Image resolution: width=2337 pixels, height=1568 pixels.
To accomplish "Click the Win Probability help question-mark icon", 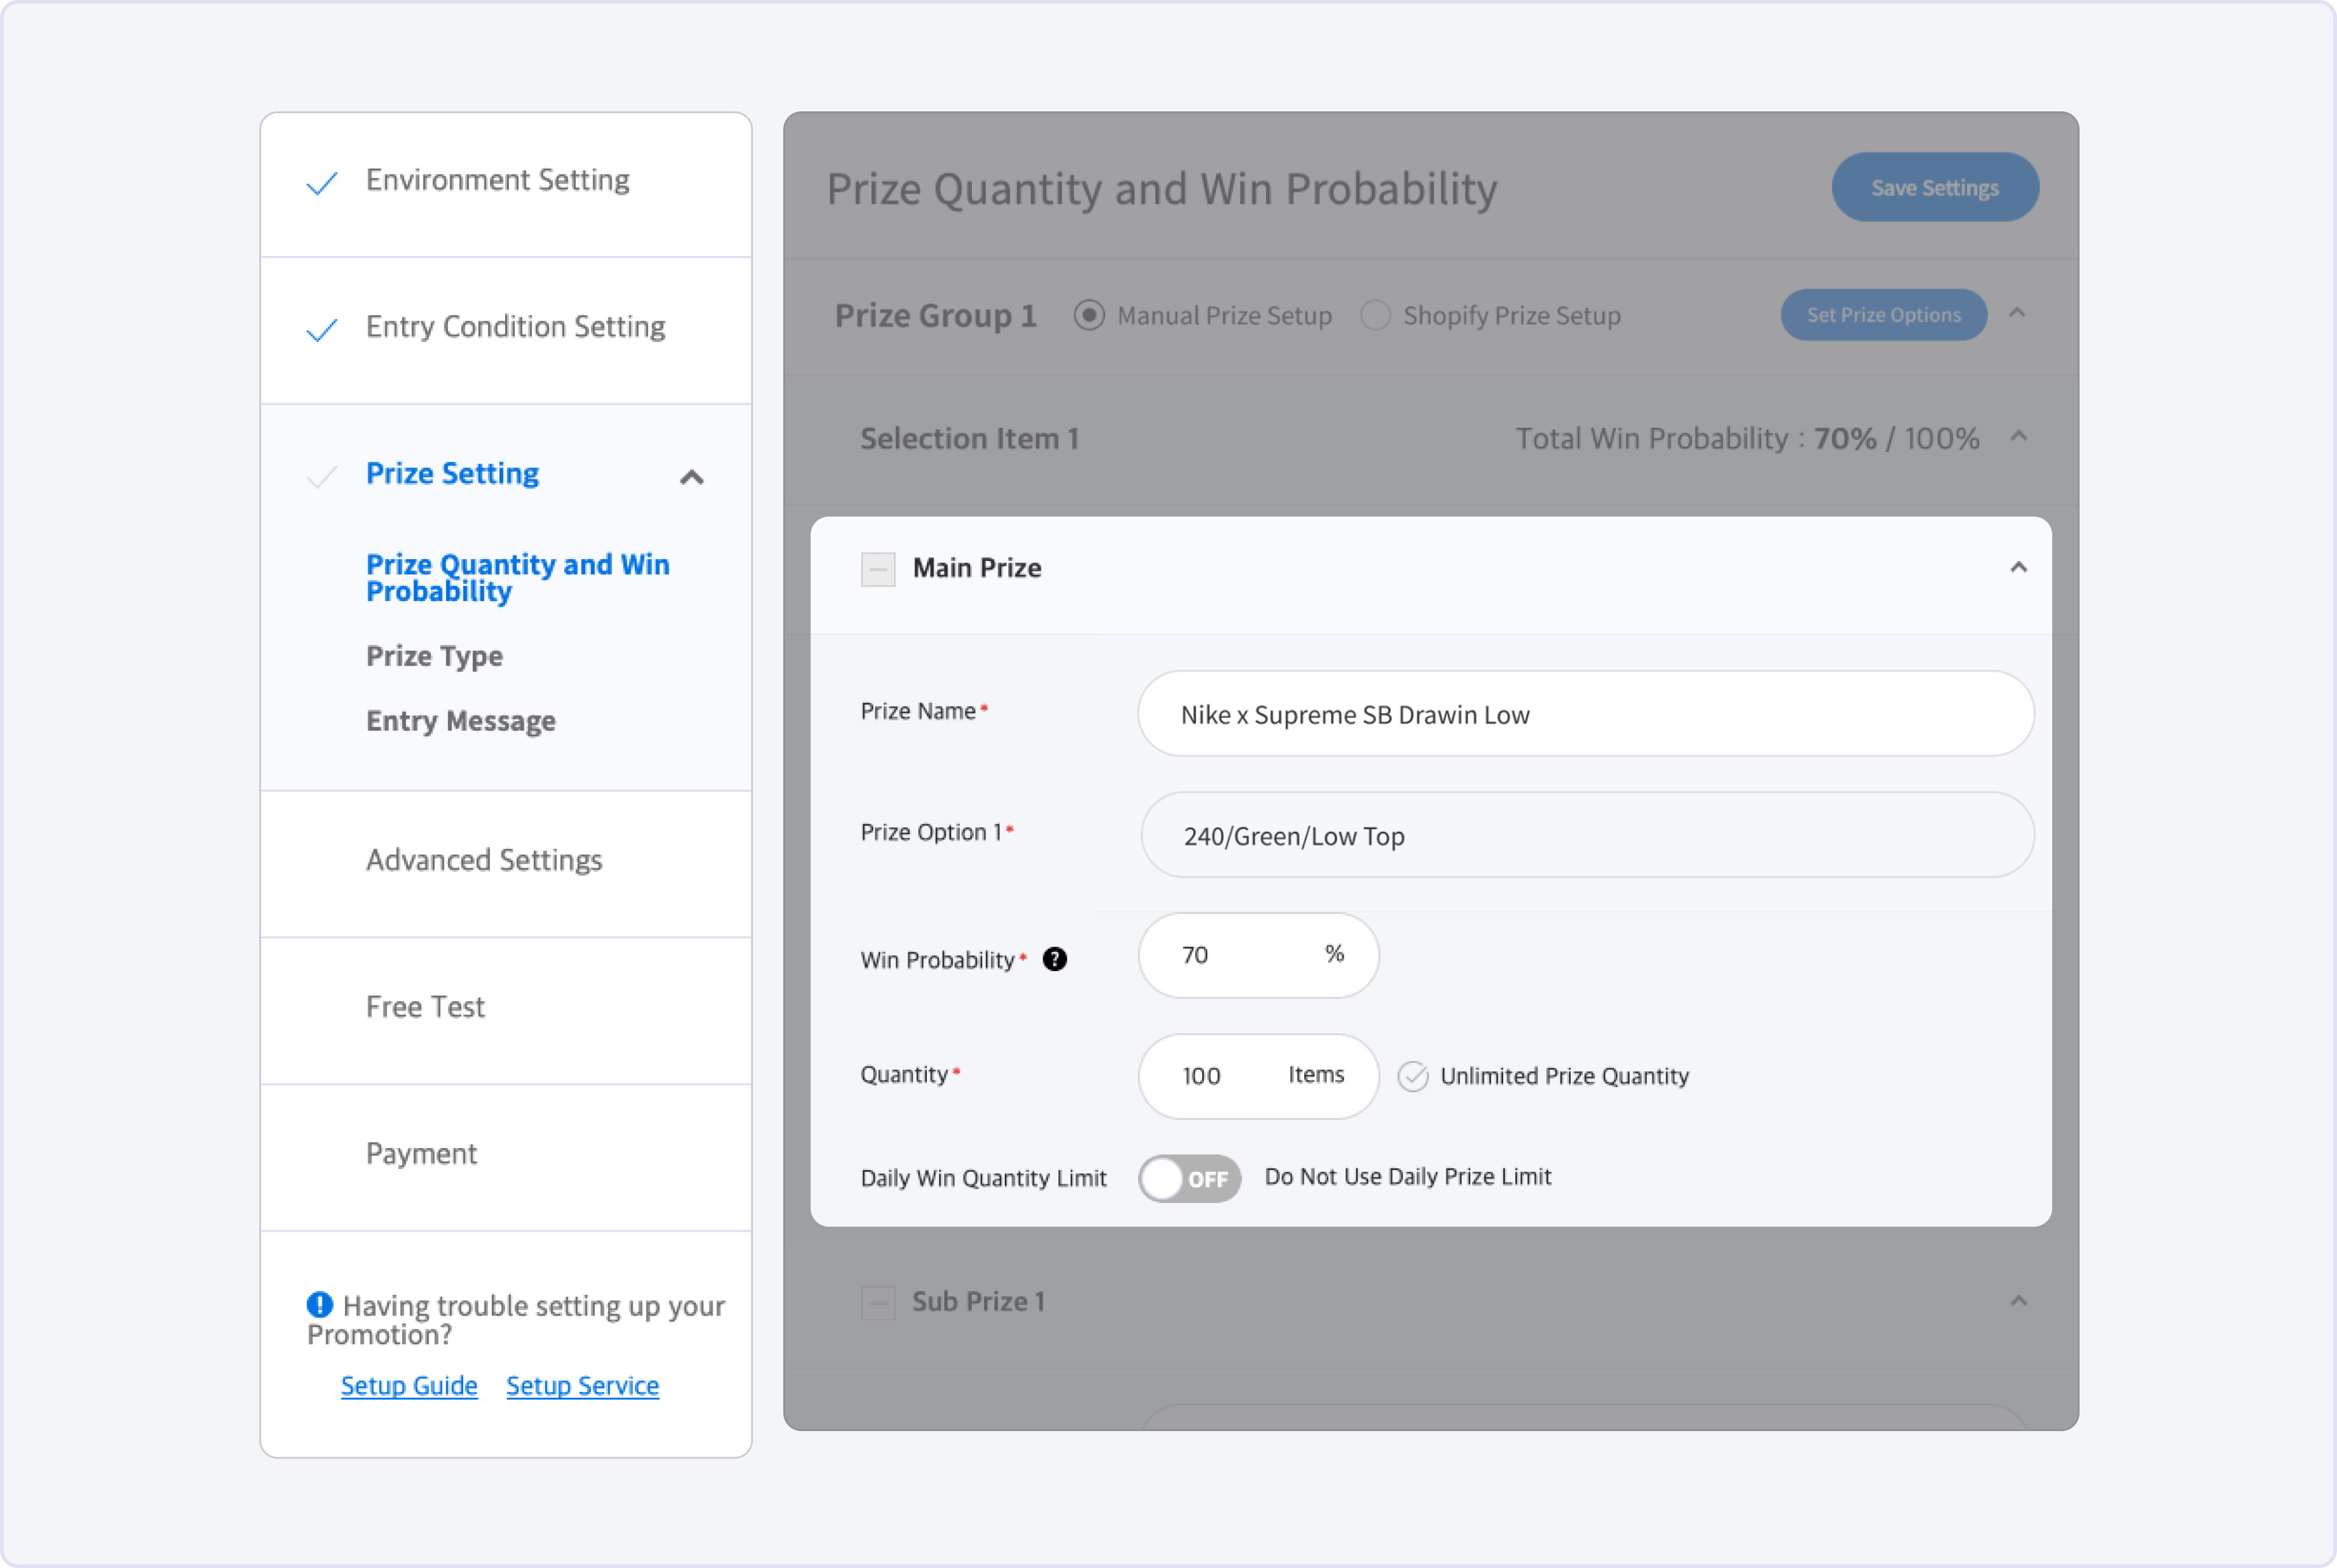I will (x=1054, y=959).
